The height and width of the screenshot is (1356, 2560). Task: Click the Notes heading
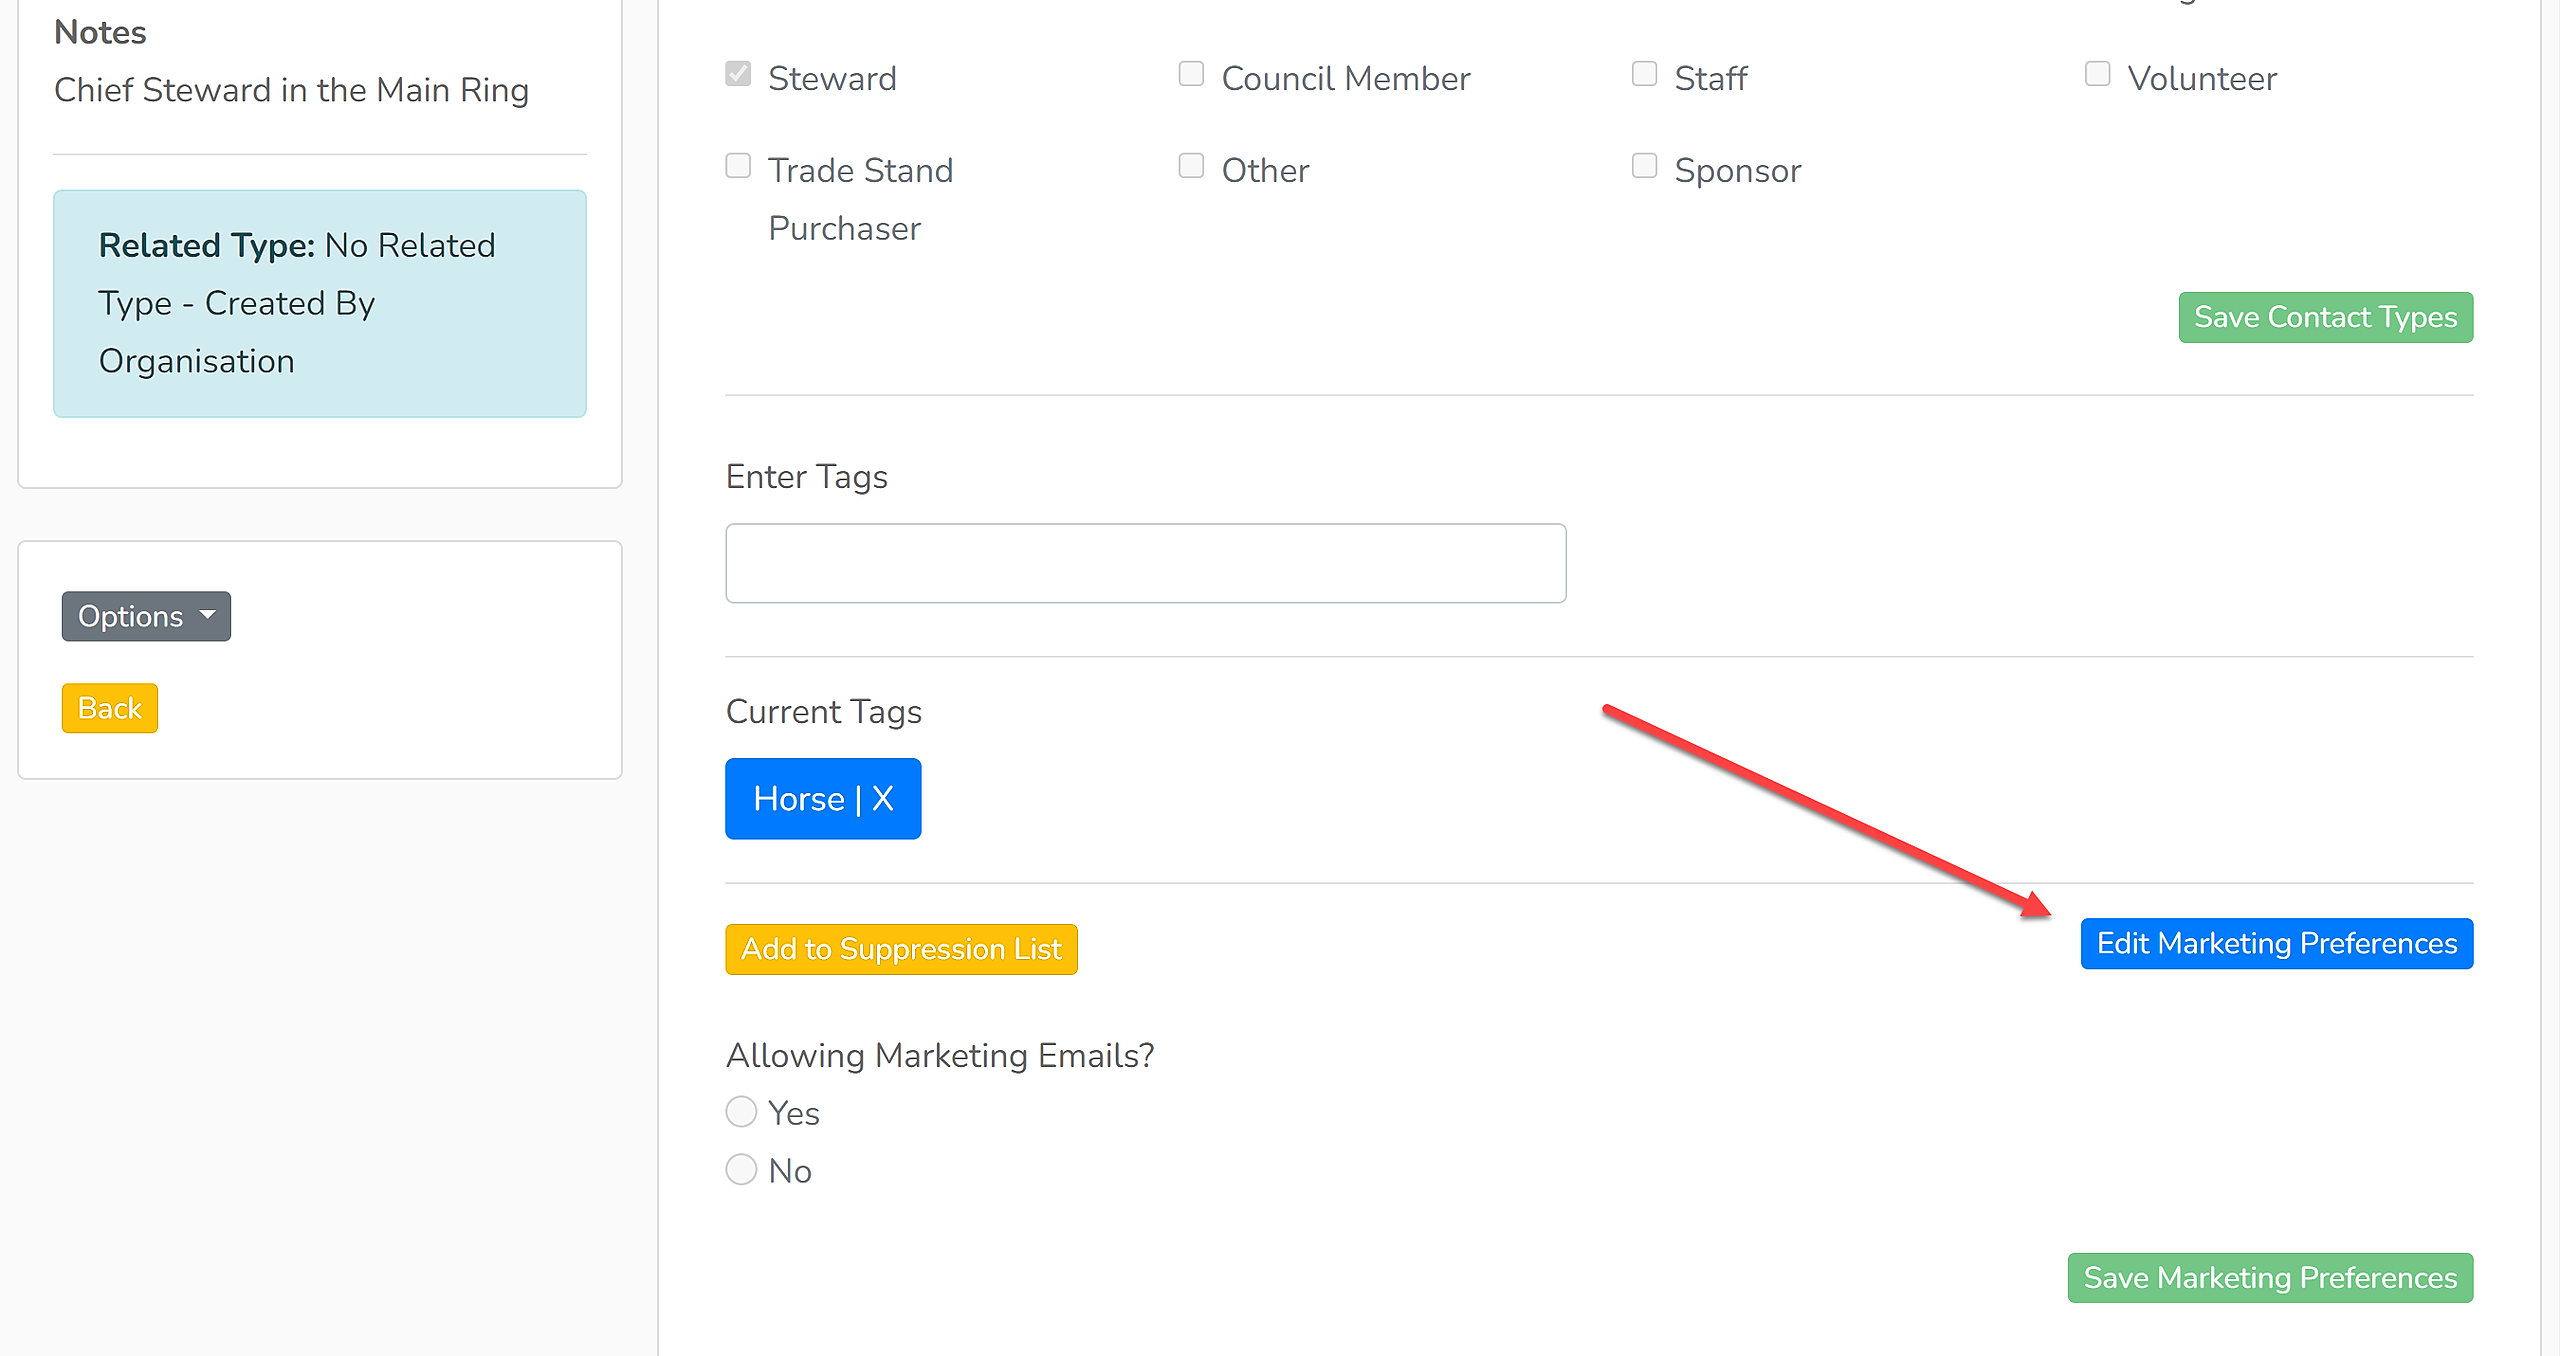click(100, 32)
